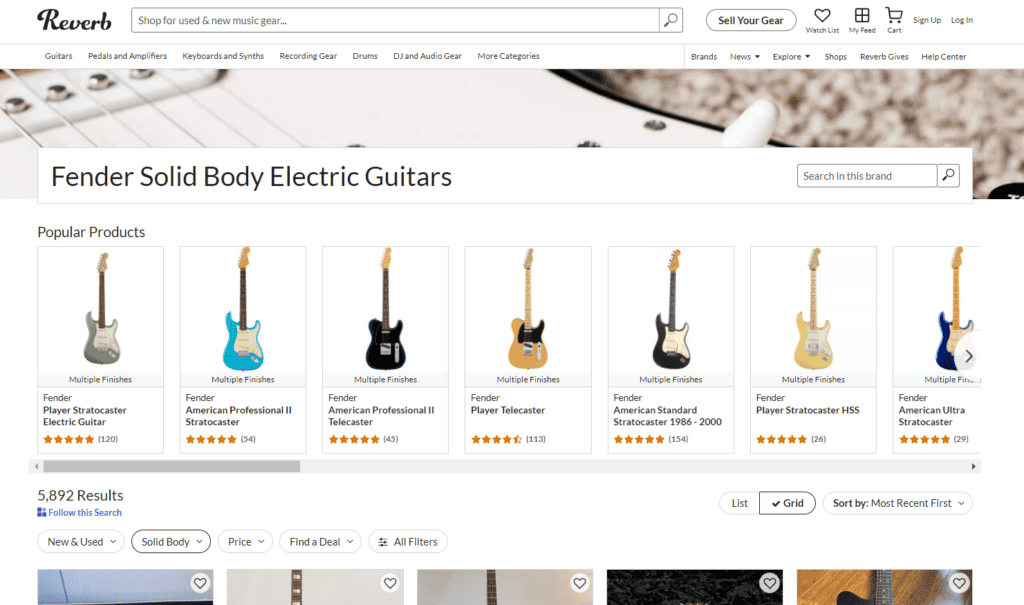Screen dimensions: 1024x605
Task: Open the Sort by Most Recent First dropdown
Action: [897, 503]
